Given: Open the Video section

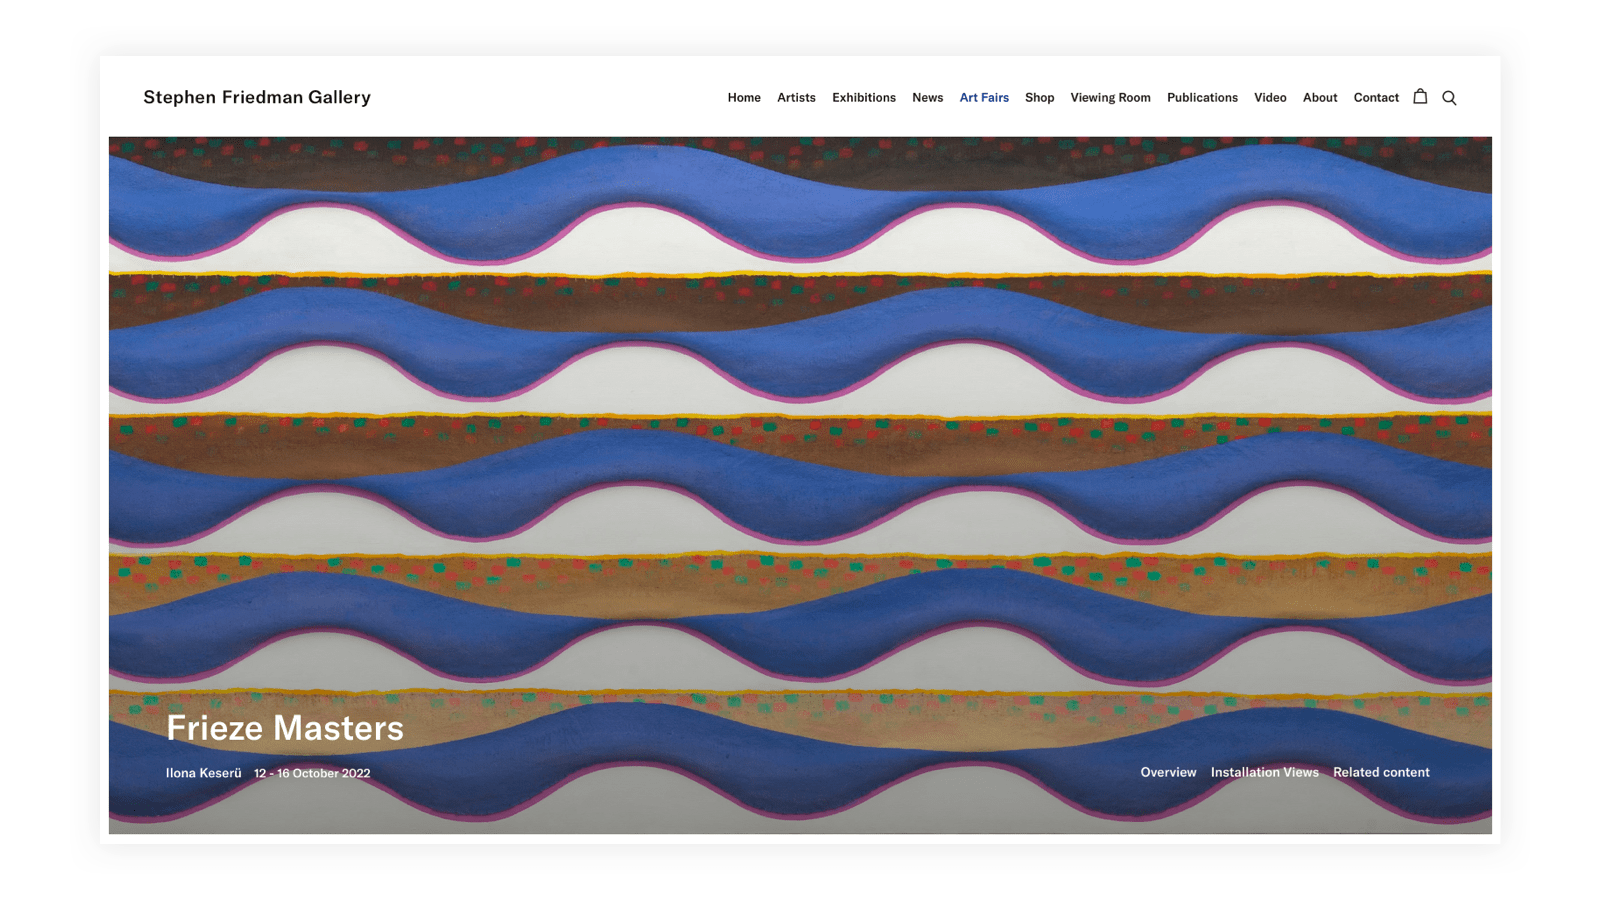Looking at the screenshot, I should [1270, 98].
